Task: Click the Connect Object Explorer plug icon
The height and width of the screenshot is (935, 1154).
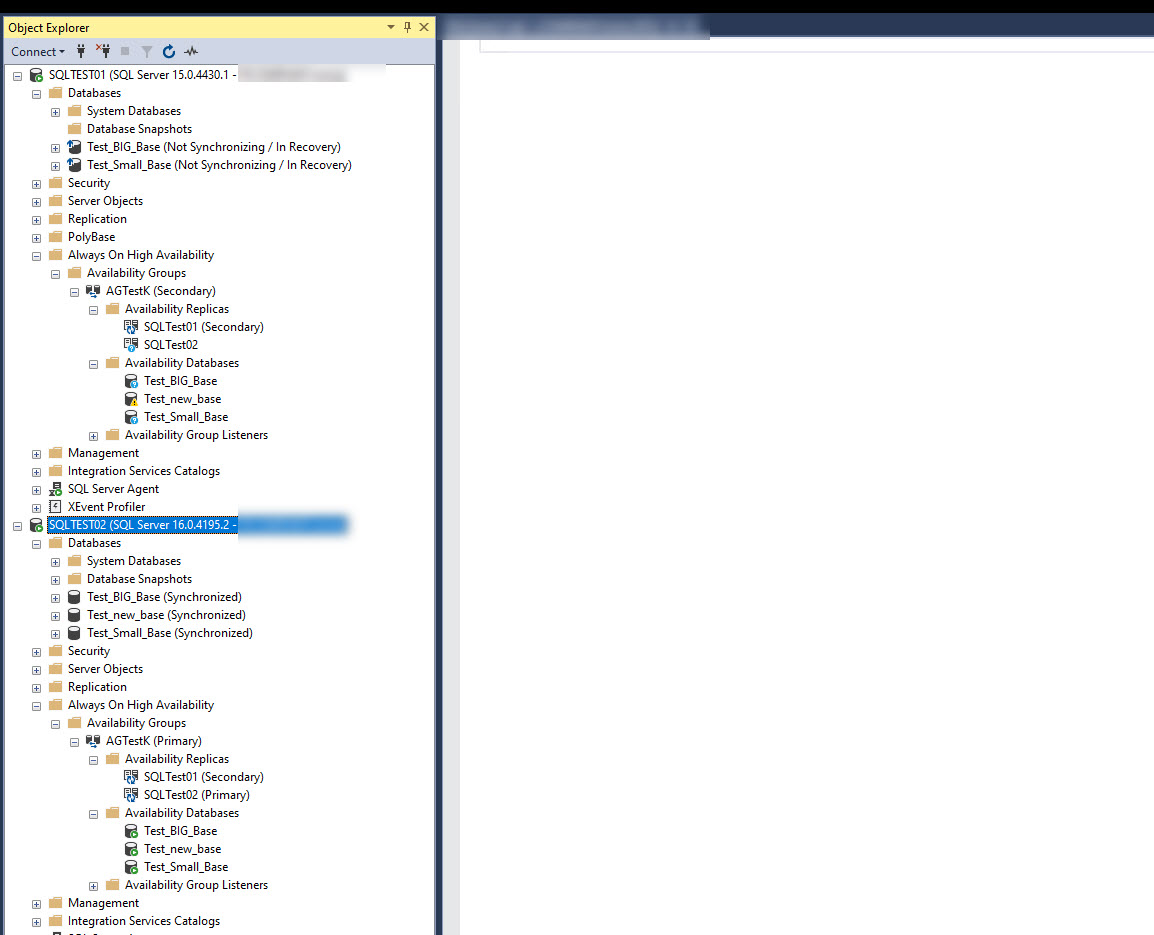Action: point(81,52)
